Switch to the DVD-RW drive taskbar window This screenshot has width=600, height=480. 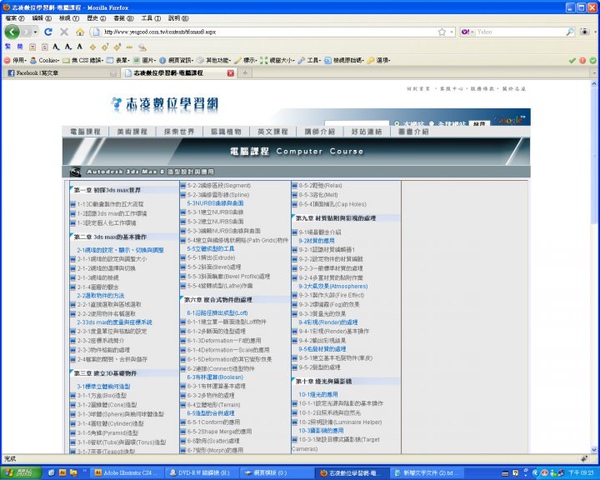[x=203, y=473]
